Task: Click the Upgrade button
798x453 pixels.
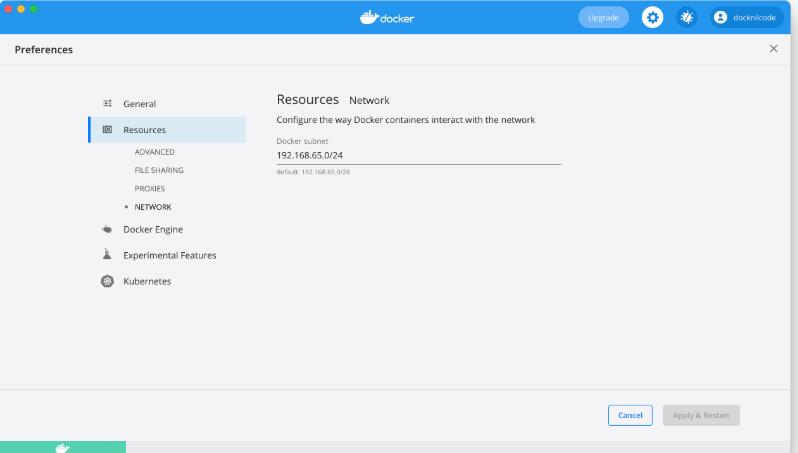Action: pos(603,17)
